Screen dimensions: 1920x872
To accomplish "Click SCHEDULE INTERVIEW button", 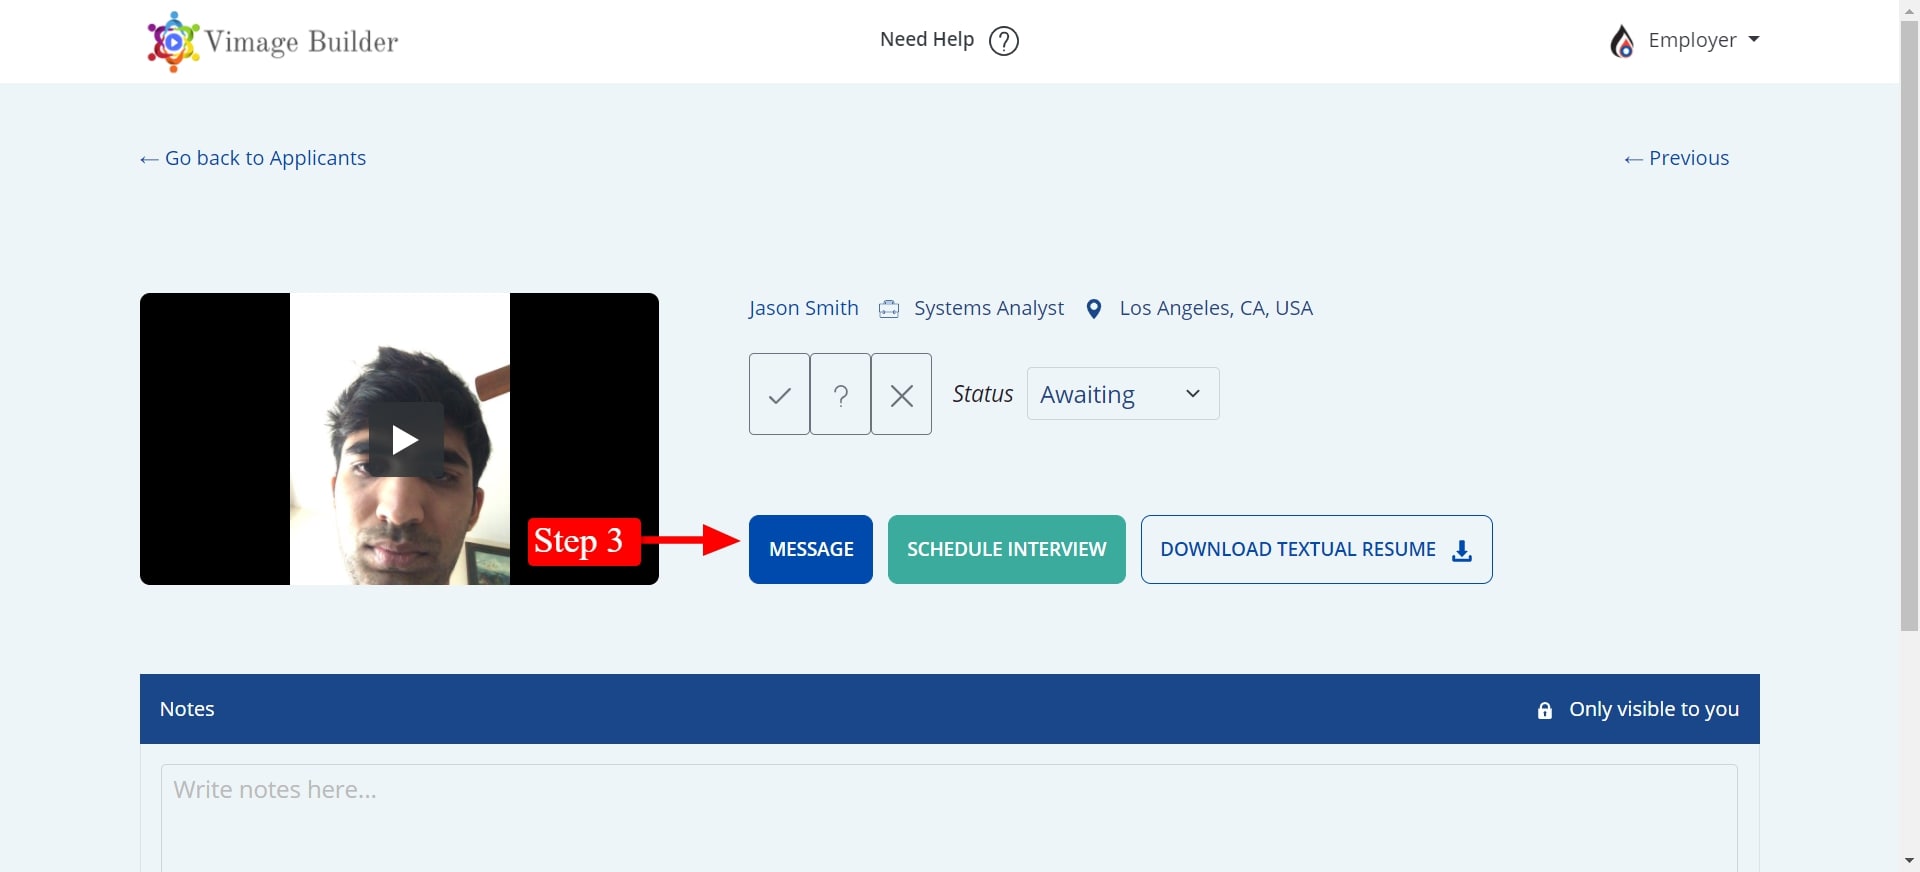I will (x=1007, y=549).
